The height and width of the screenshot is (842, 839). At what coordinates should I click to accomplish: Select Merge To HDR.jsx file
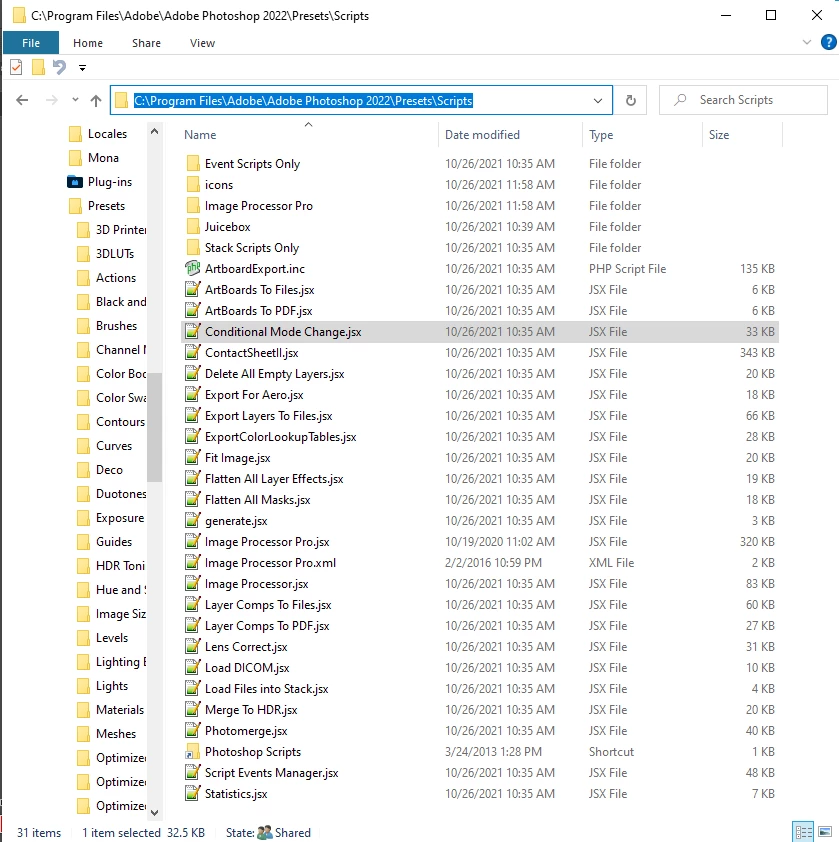click(251, 709)
